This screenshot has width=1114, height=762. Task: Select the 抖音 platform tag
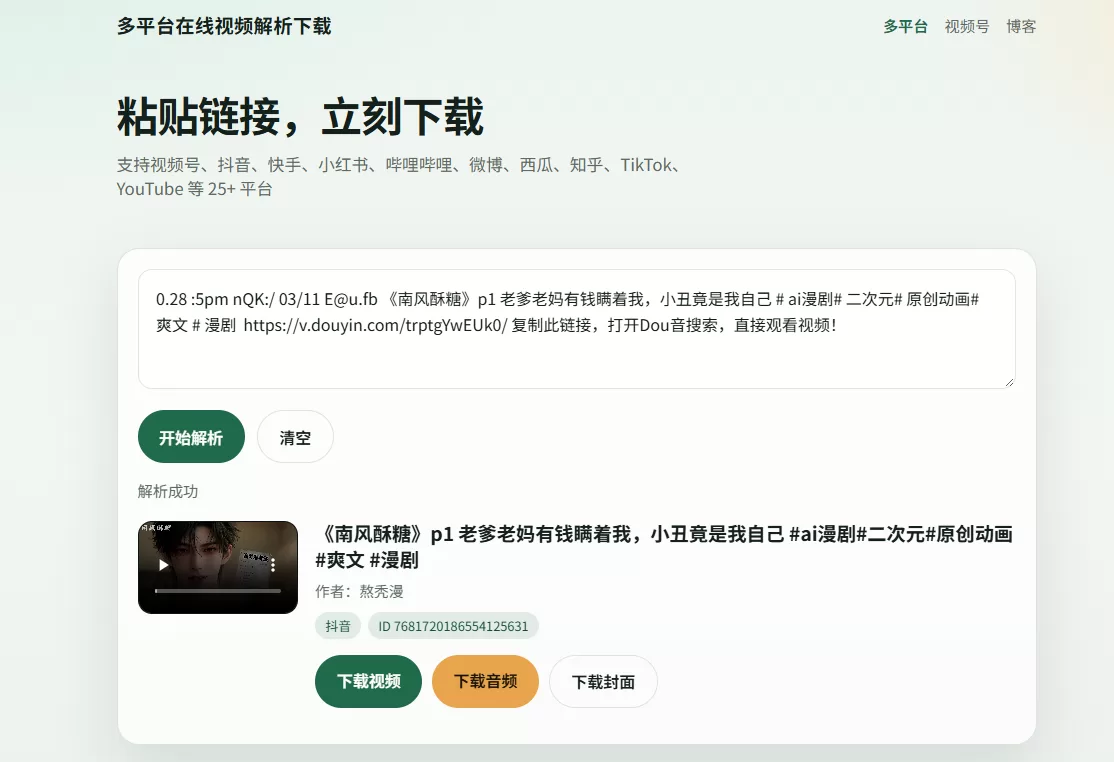point(338,626)
